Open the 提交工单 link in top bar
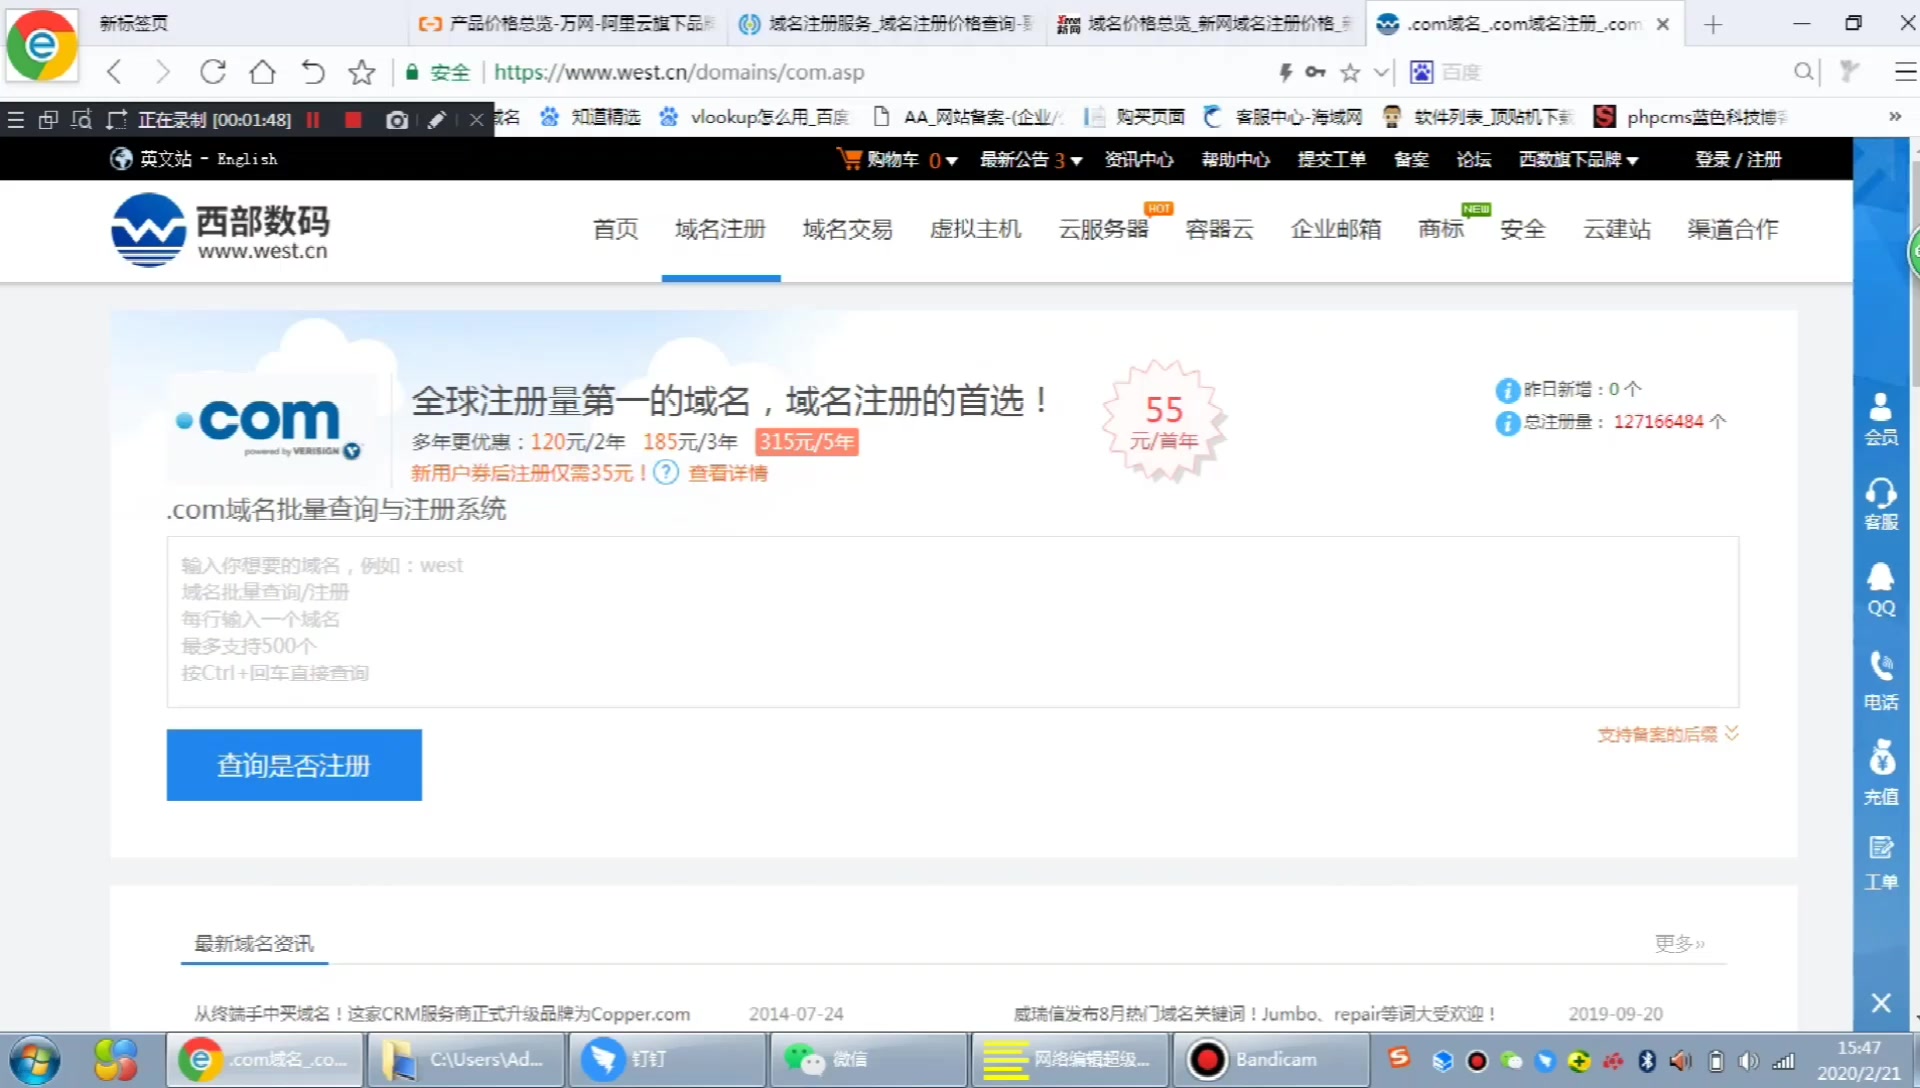This screenshot has height=1088, width=1920. tap(1331, 159)
